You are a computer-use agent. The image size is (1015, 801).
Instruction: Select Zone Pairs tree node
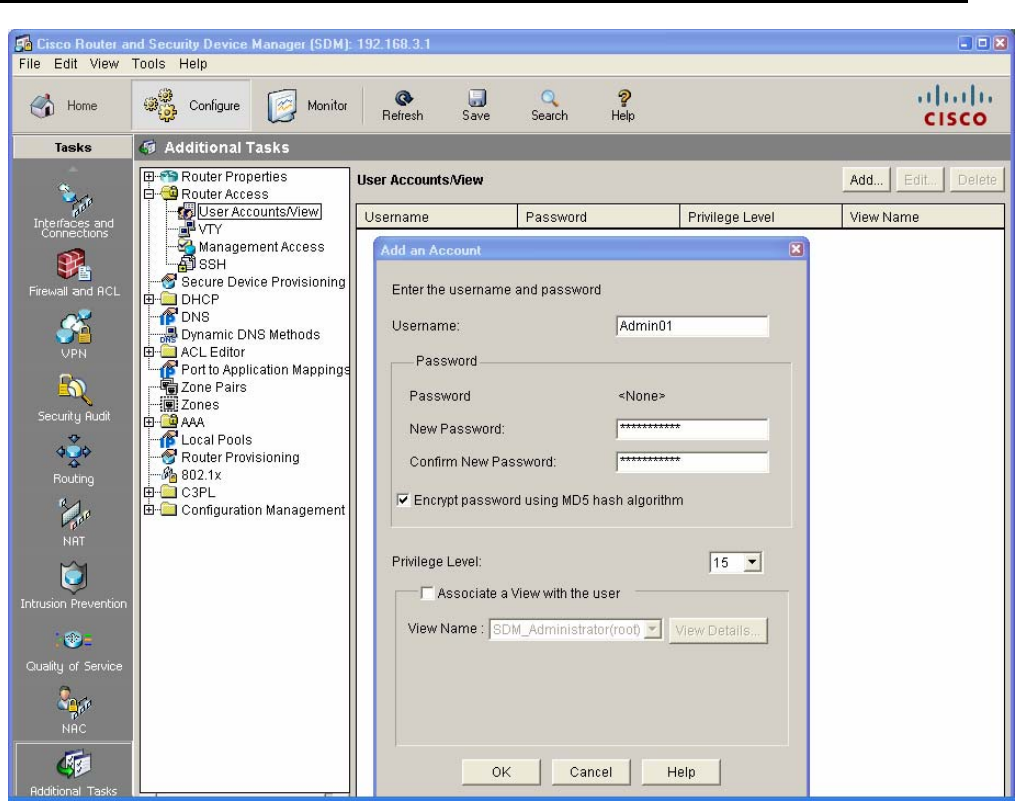click(x=213, y=387)
